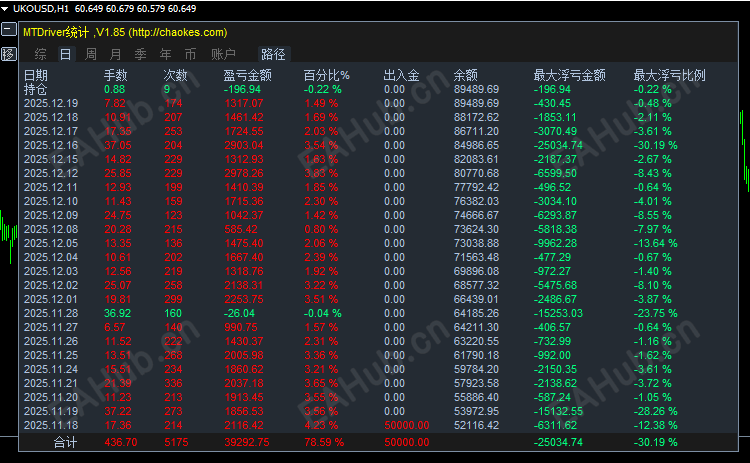Click drawdown ratio -23.75 %
Image resolution: width=750 pixels, height=463 pixels.
tap(656, 313)
